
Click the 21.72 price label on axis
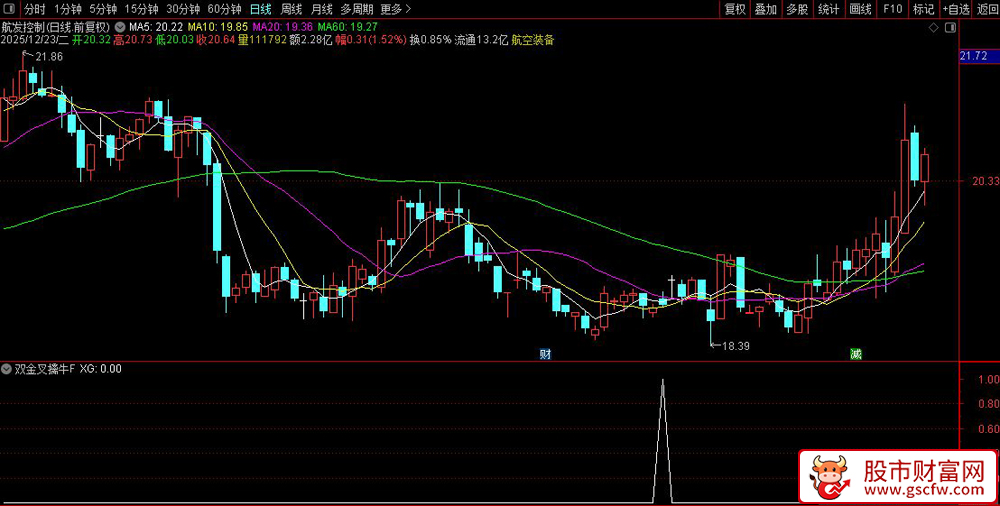pyautogui.click(x=973, y=57)
